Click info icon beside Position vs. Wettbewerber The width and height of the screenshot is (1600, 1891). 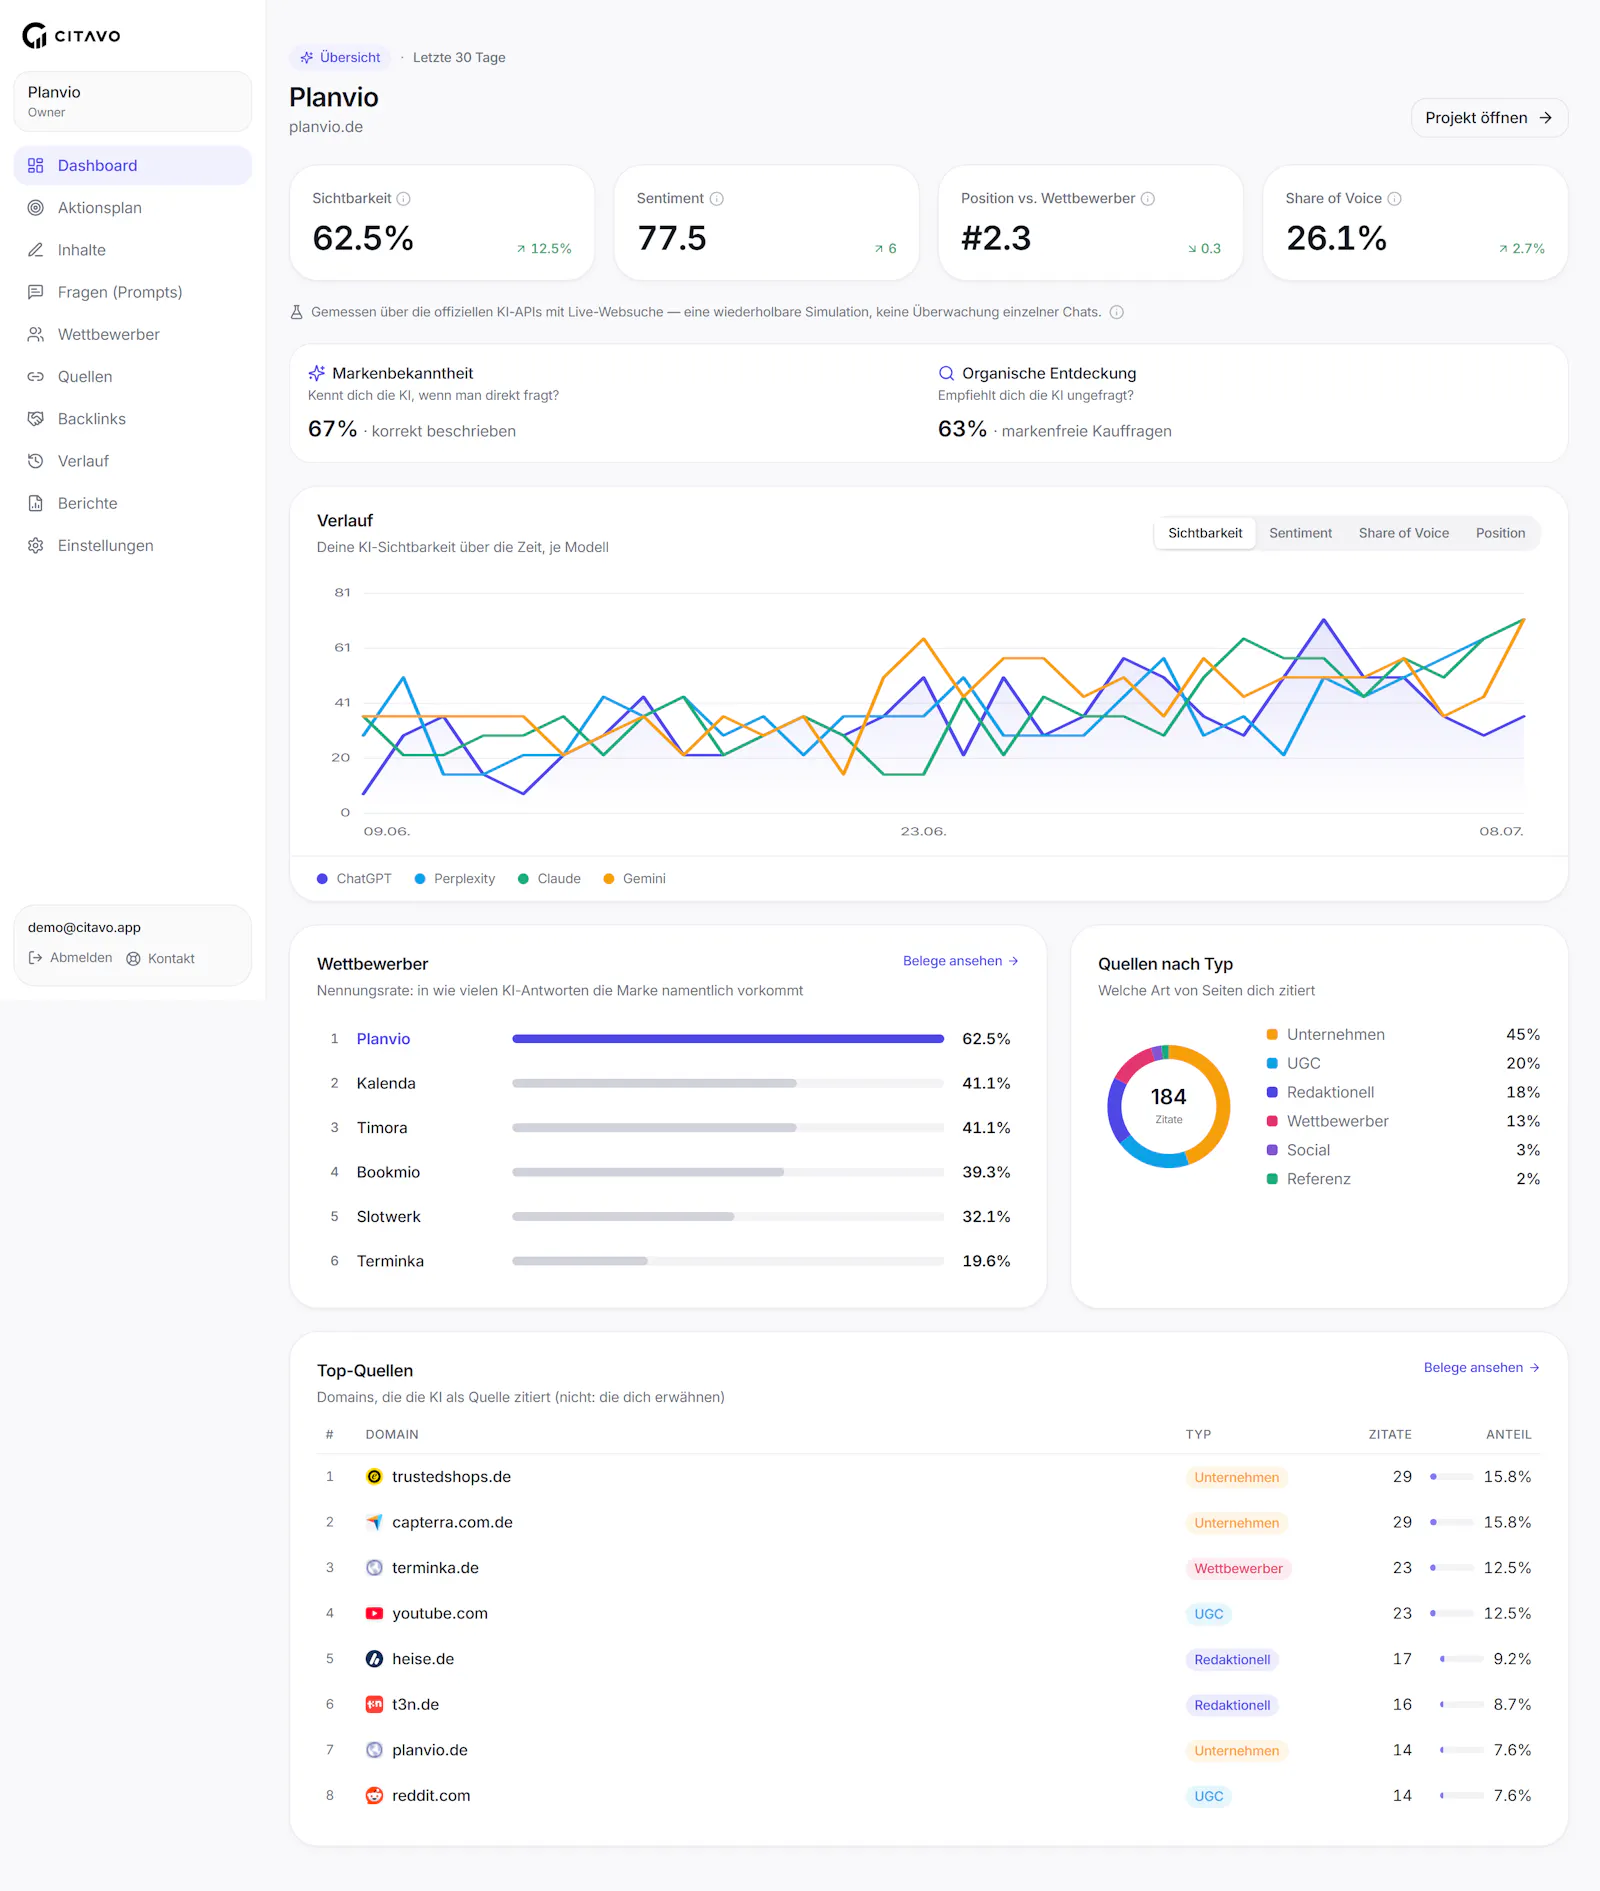(1148, 199)
